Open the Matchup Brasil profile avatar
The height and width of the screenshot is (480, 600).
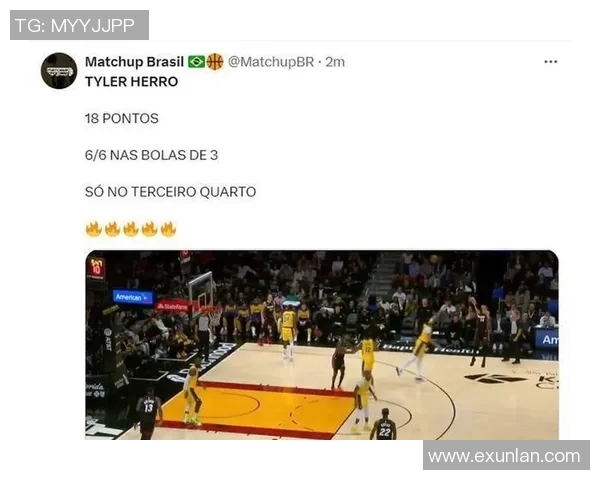tap(59, 71)
